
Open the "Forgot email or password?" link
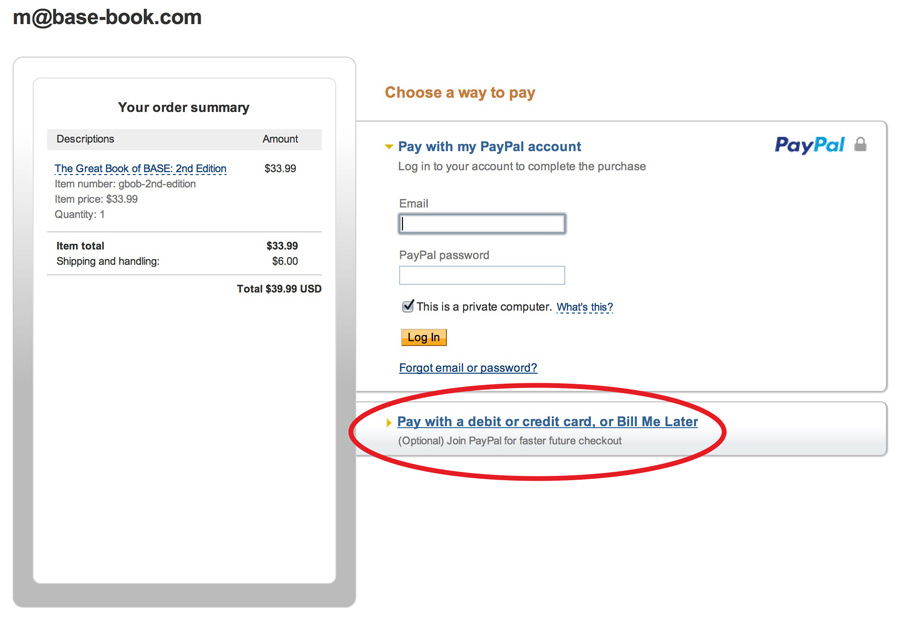coord(468,368)
